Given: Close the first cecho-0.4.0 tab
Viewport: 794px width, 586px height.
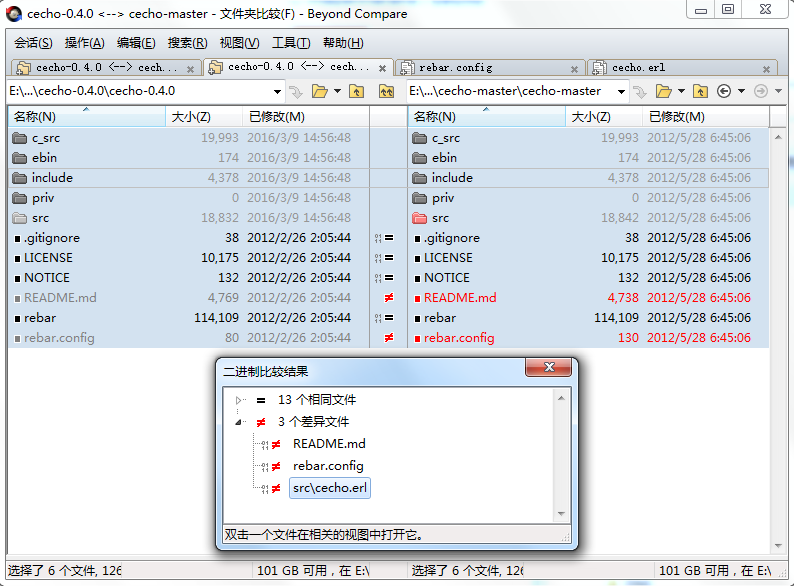Looking at the screenshot, I should [190, 69].
